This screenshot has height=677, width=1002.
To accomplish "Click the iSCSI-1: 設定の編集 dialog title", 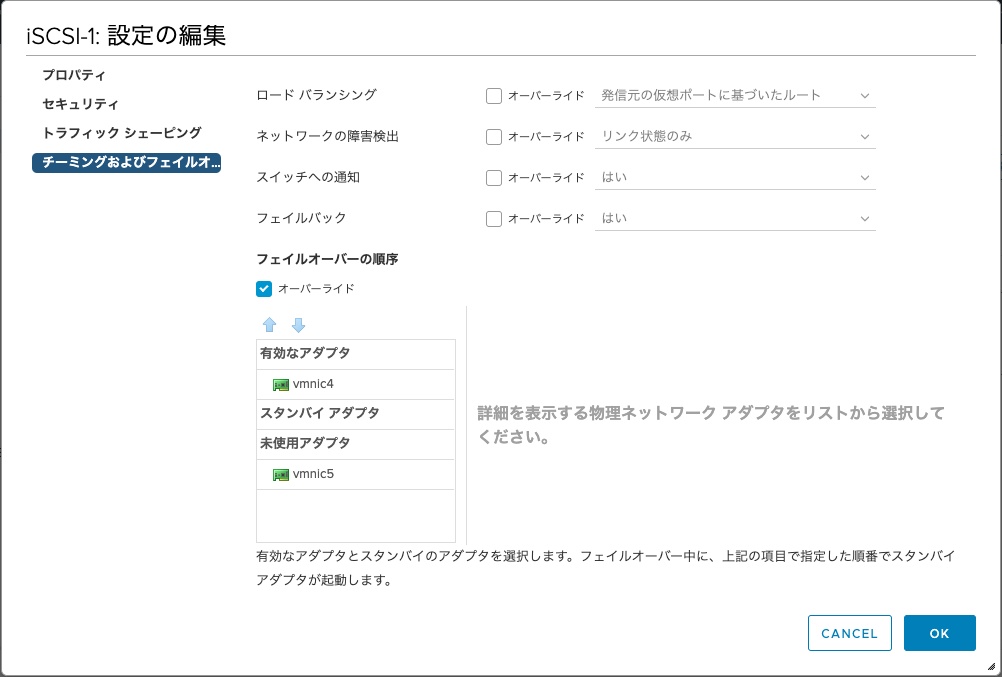I will click(126, 35).
